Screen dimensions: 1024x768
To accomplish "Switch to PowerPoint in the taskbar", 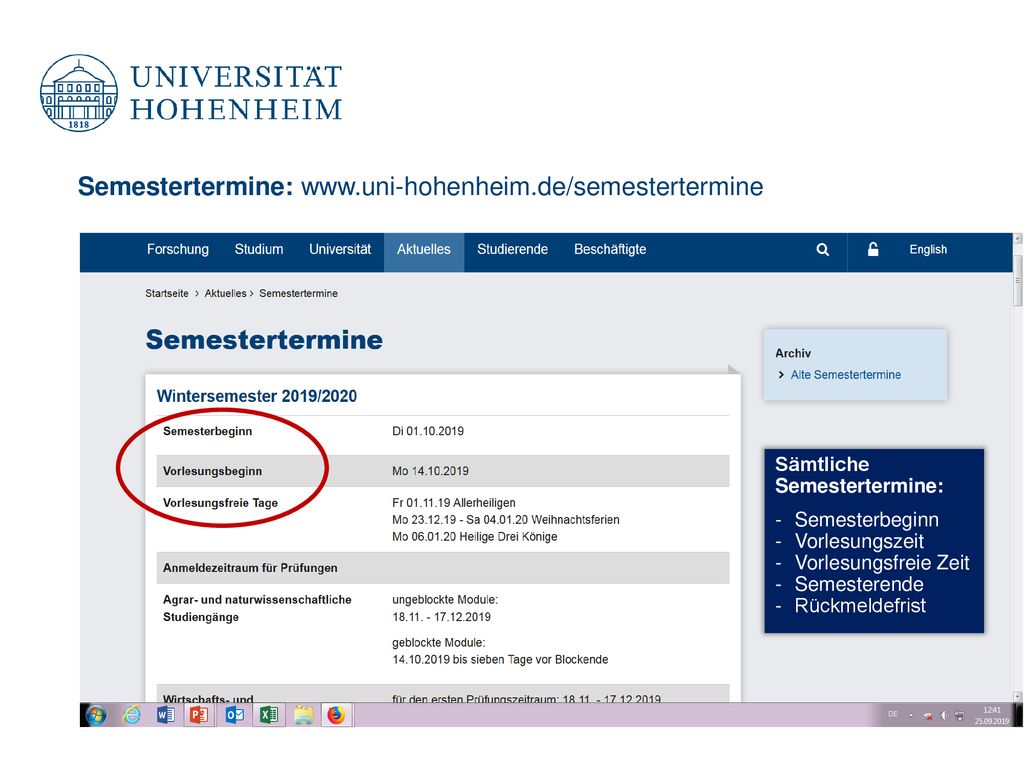I will point(199,715).
